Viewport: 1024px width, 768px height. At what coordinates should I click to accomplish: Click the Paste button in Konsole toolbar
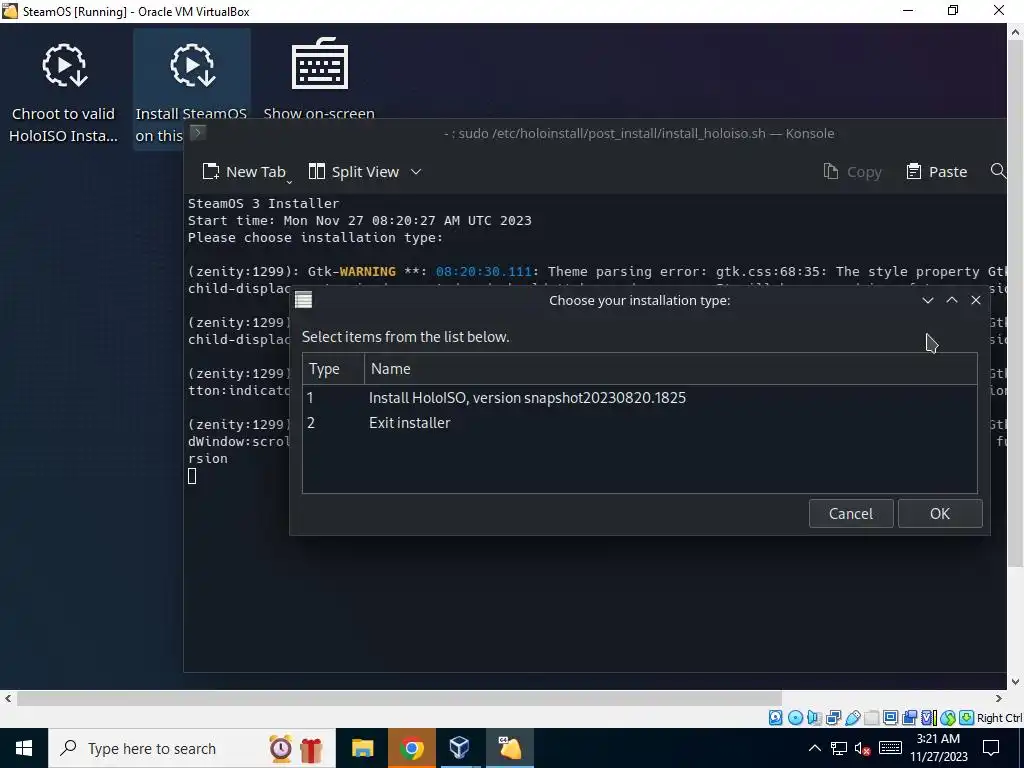pyautogui.click(x=936, y=172)
